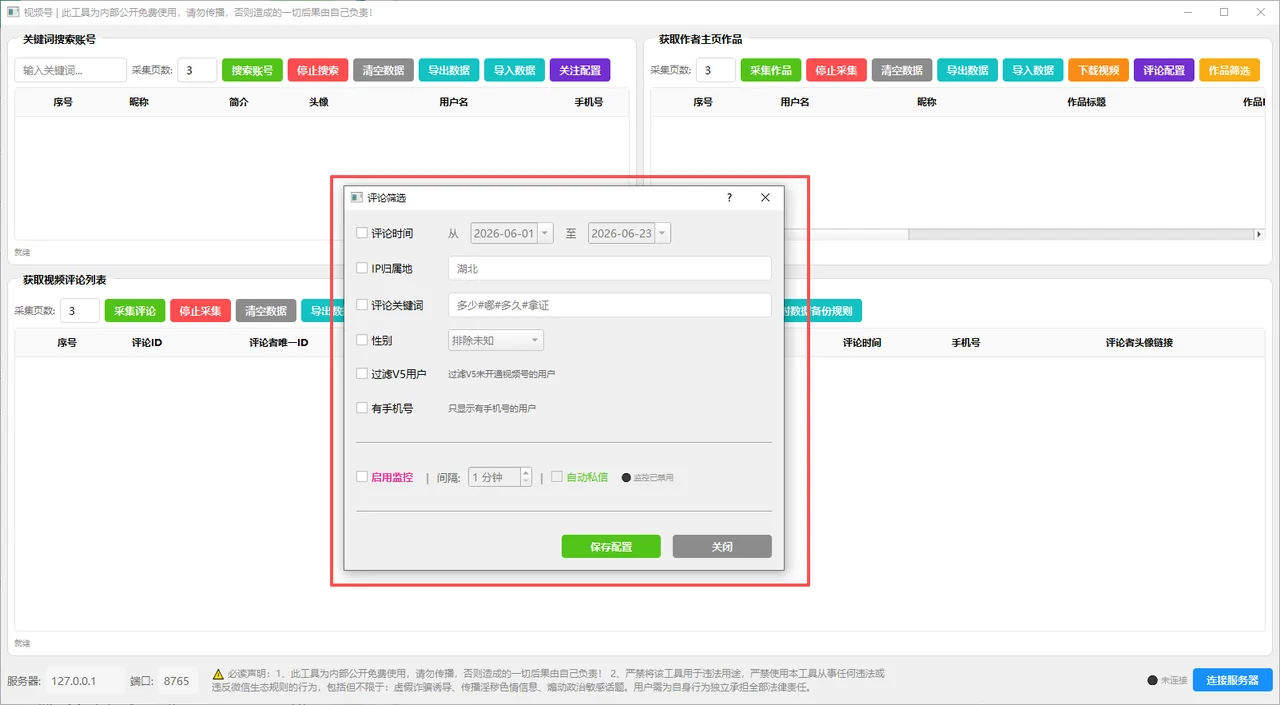This screenshot has width=1280, height=705.
Task: Click the orange 下载视频 button
Action: [x=1098, y=70]
